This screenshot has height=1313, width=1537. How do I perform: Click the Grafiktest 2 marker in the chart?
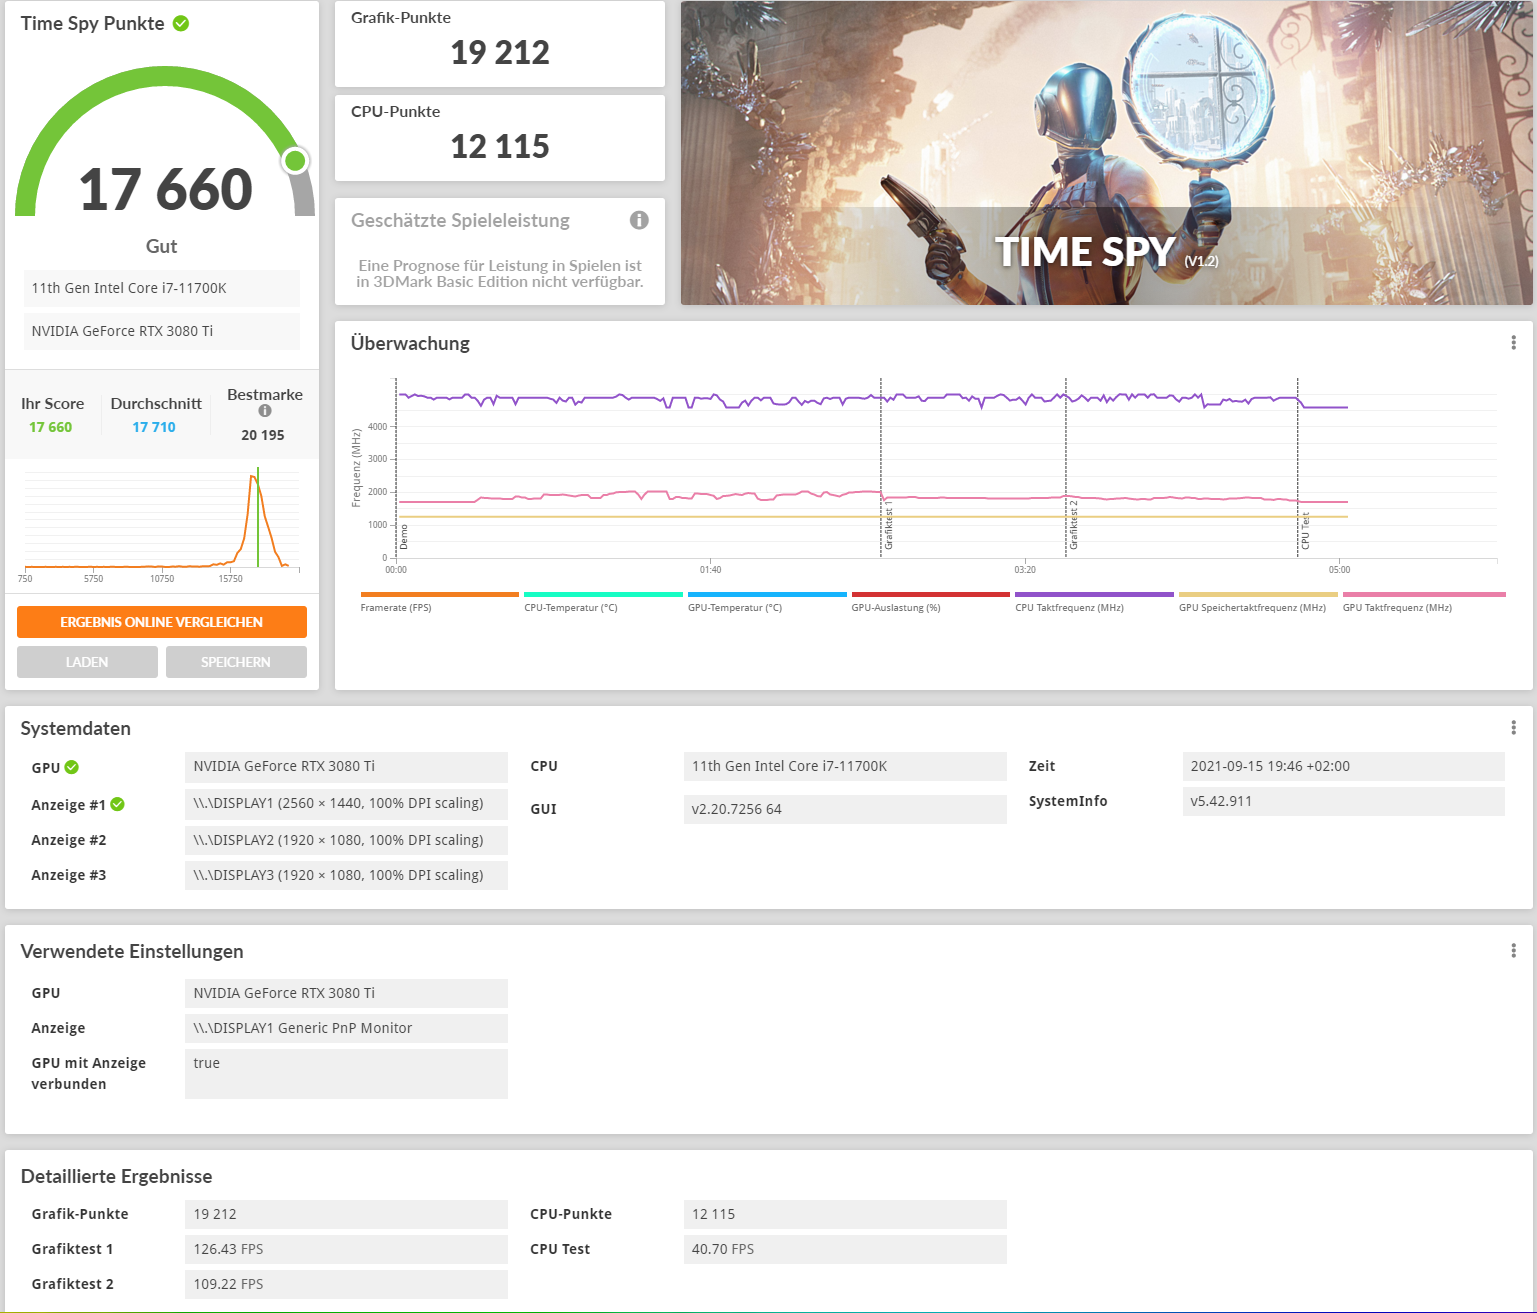click(1074, 525)
